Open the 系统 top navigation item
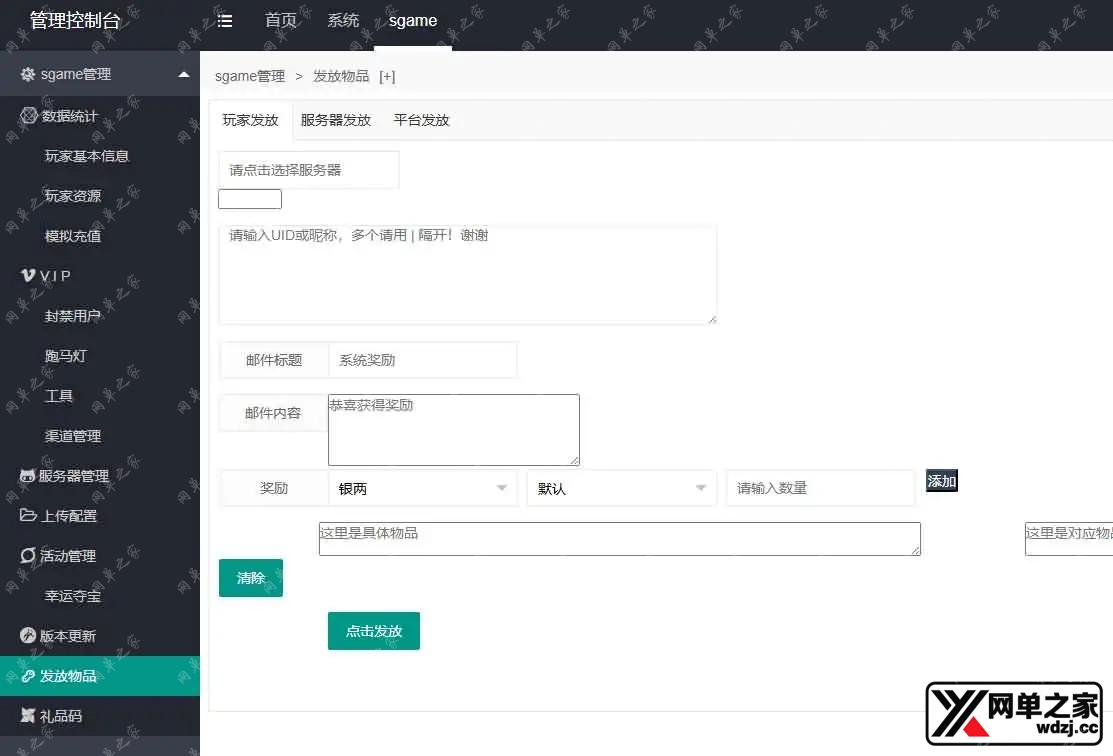 343,21
